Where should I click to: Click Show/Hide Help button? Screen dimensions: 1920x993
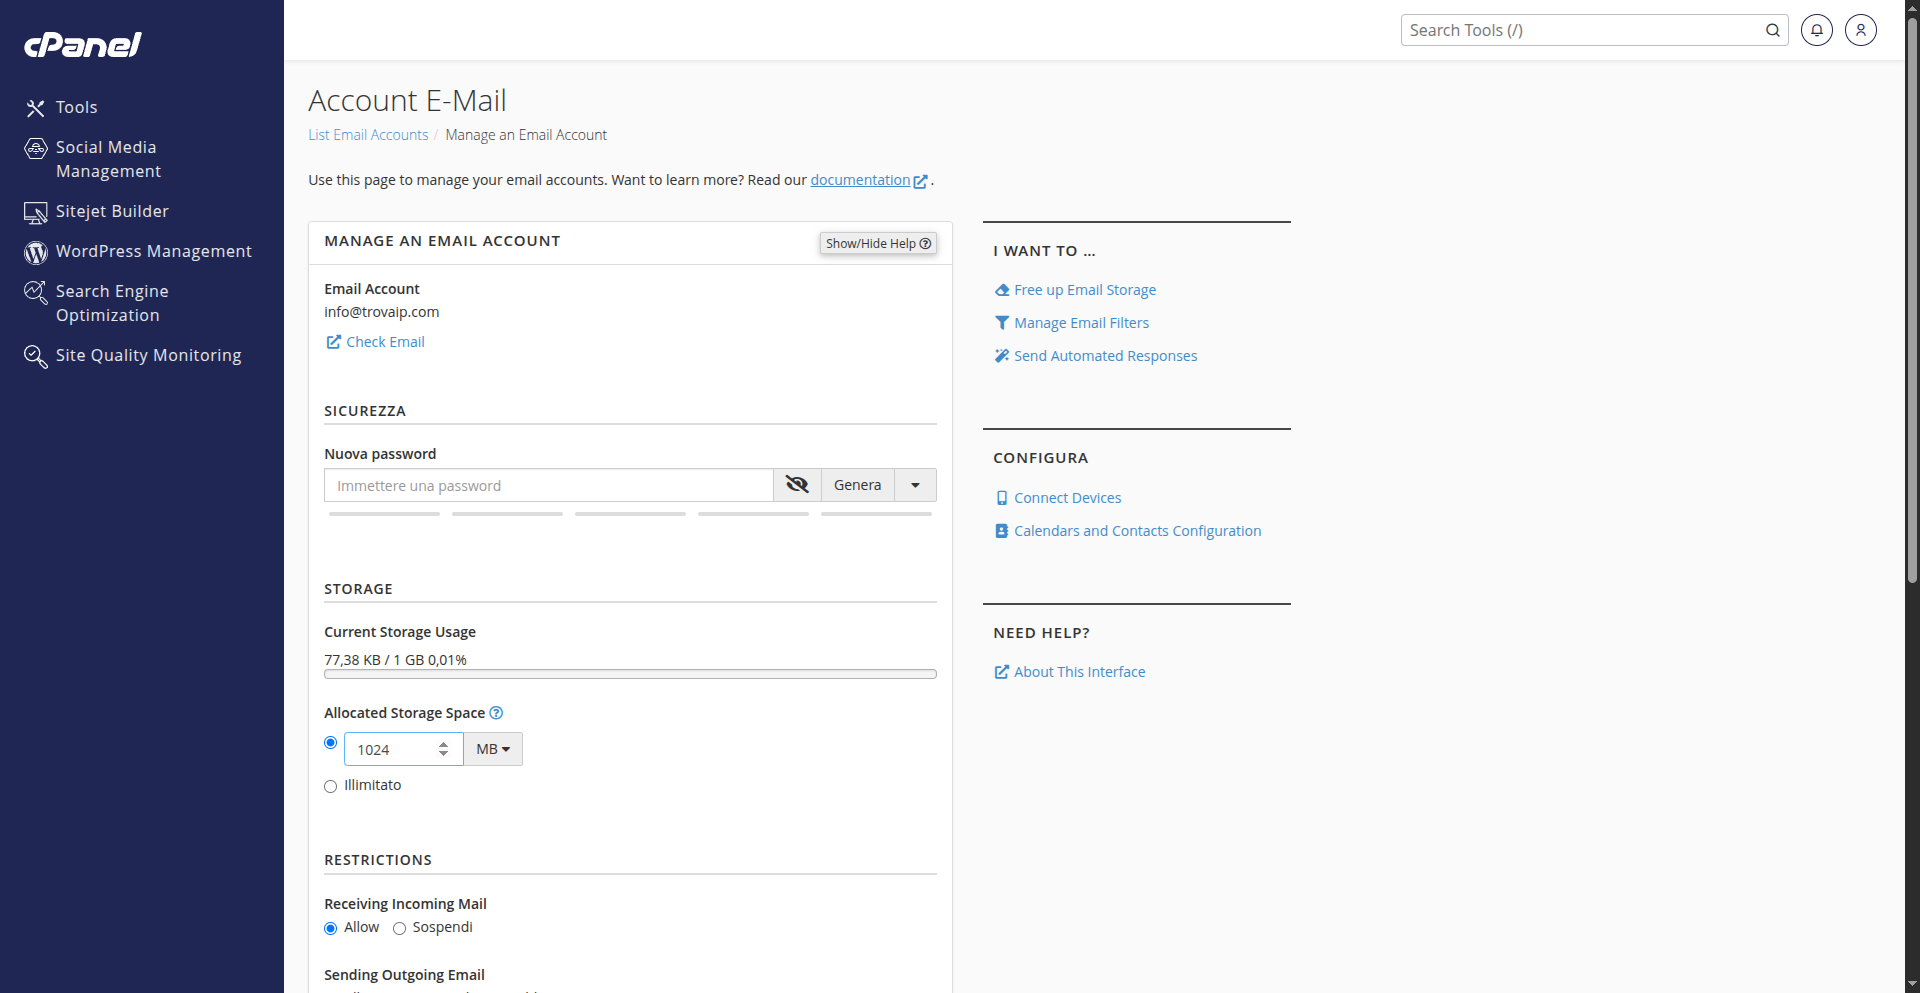(x=878, y=243)
